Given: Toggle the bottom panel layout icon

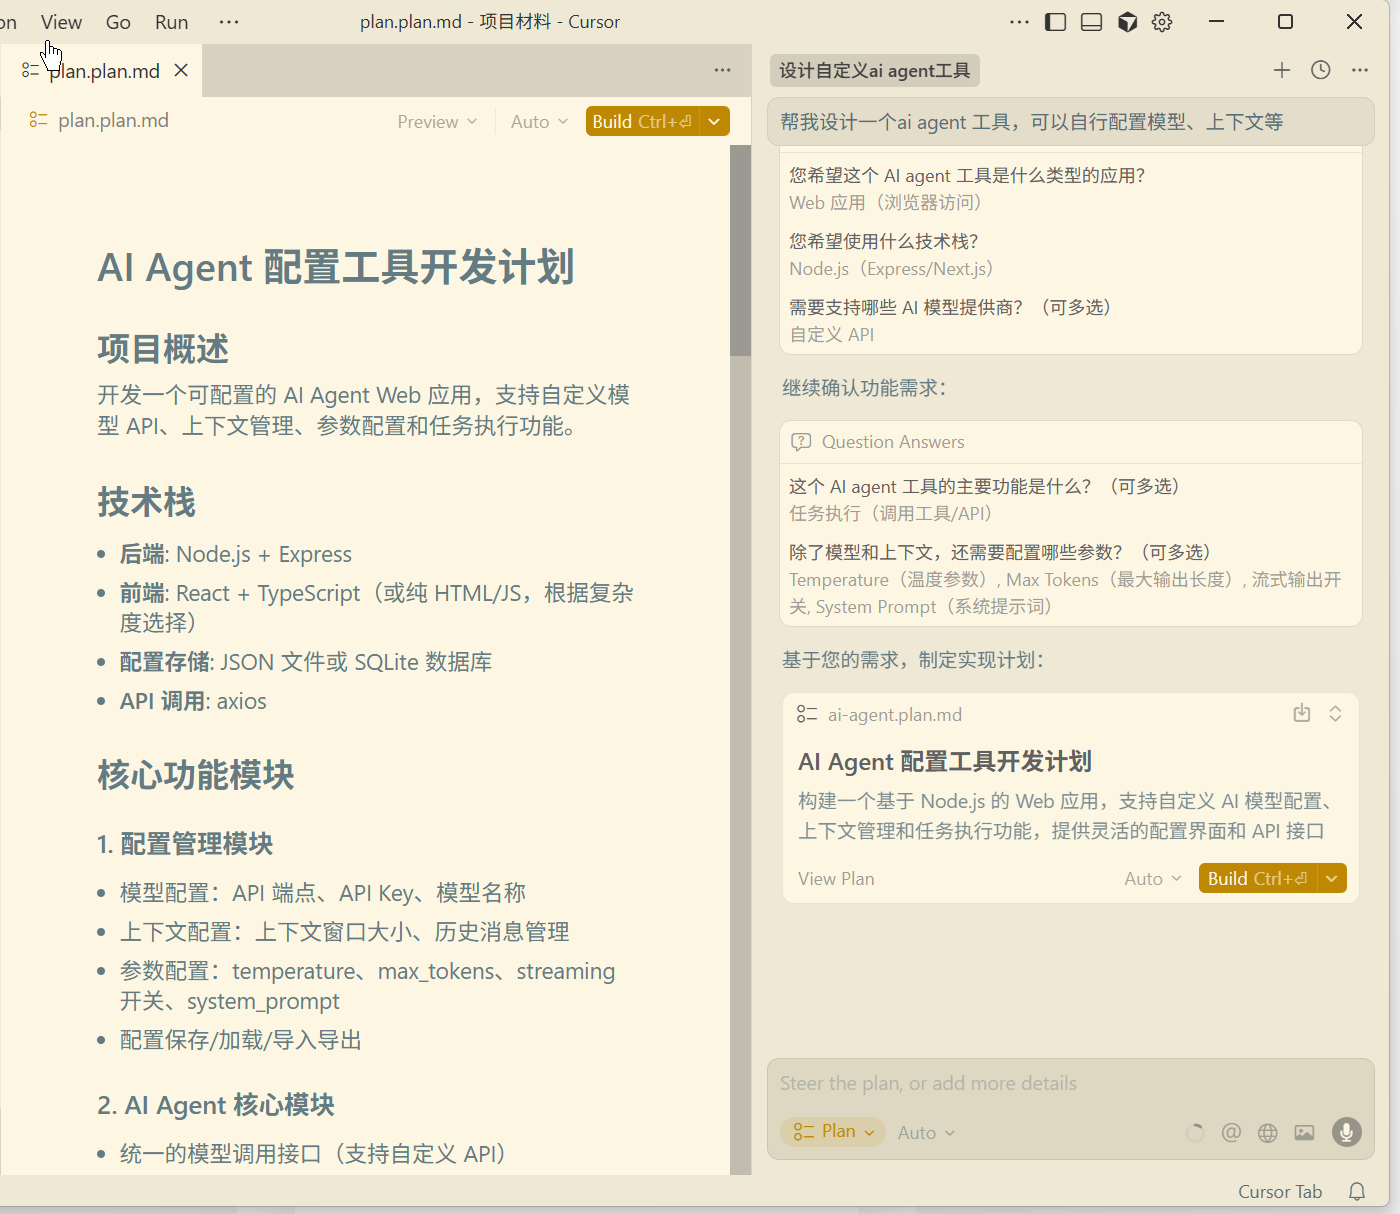Looking at the screenshot, I should pyautogui.click(x=1091, y=22).
